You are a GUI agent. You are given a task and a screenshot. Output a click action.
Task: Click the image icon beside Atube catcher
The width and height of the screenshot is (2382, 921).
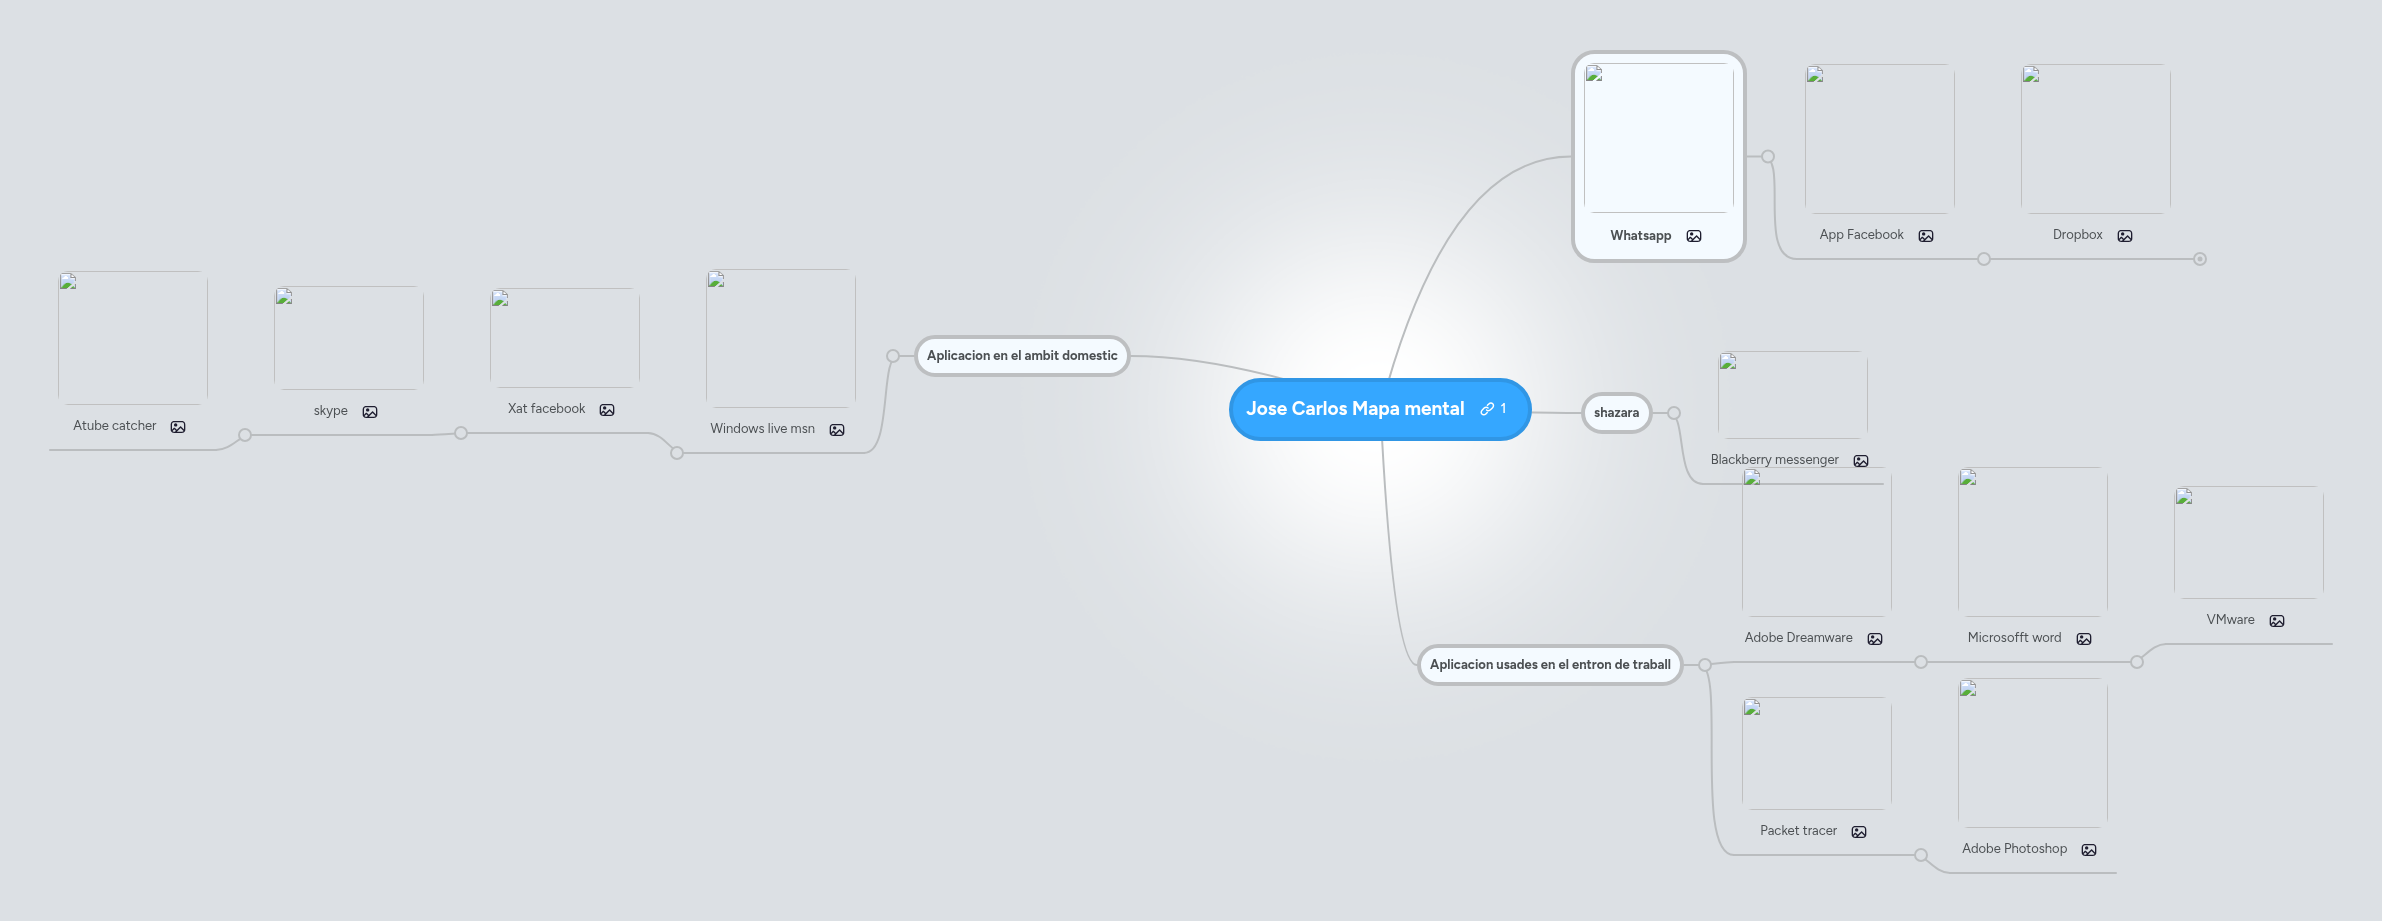[x=178, y=427]
